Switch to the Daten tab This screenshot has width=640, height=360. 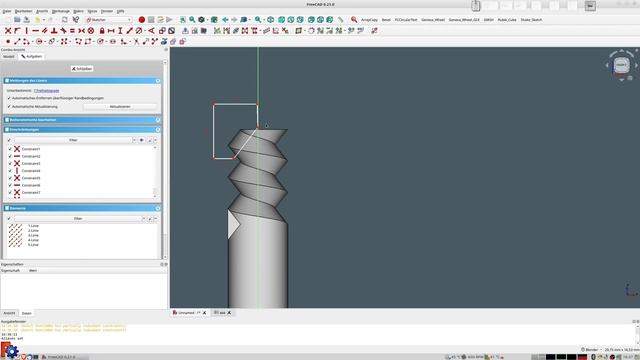pyautogui.click(x=27, y=313)
